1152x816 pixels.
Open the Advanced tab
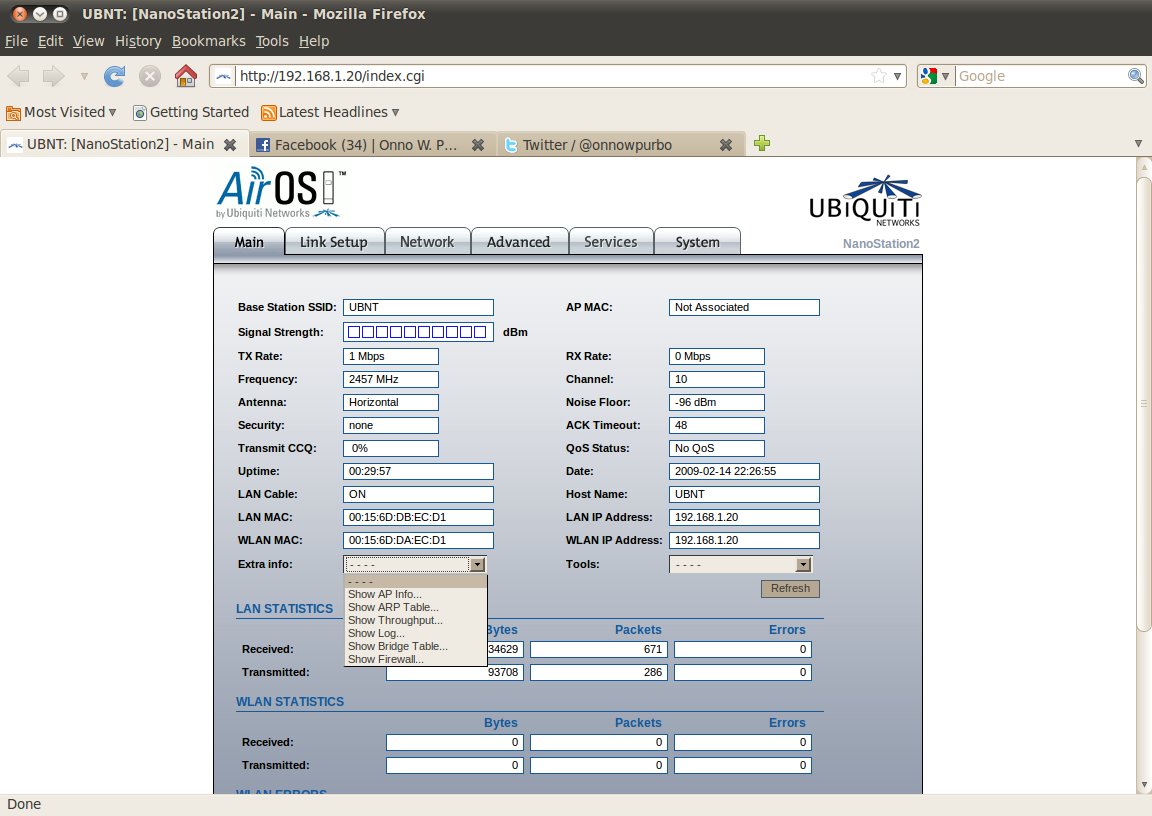pos(518,242)
